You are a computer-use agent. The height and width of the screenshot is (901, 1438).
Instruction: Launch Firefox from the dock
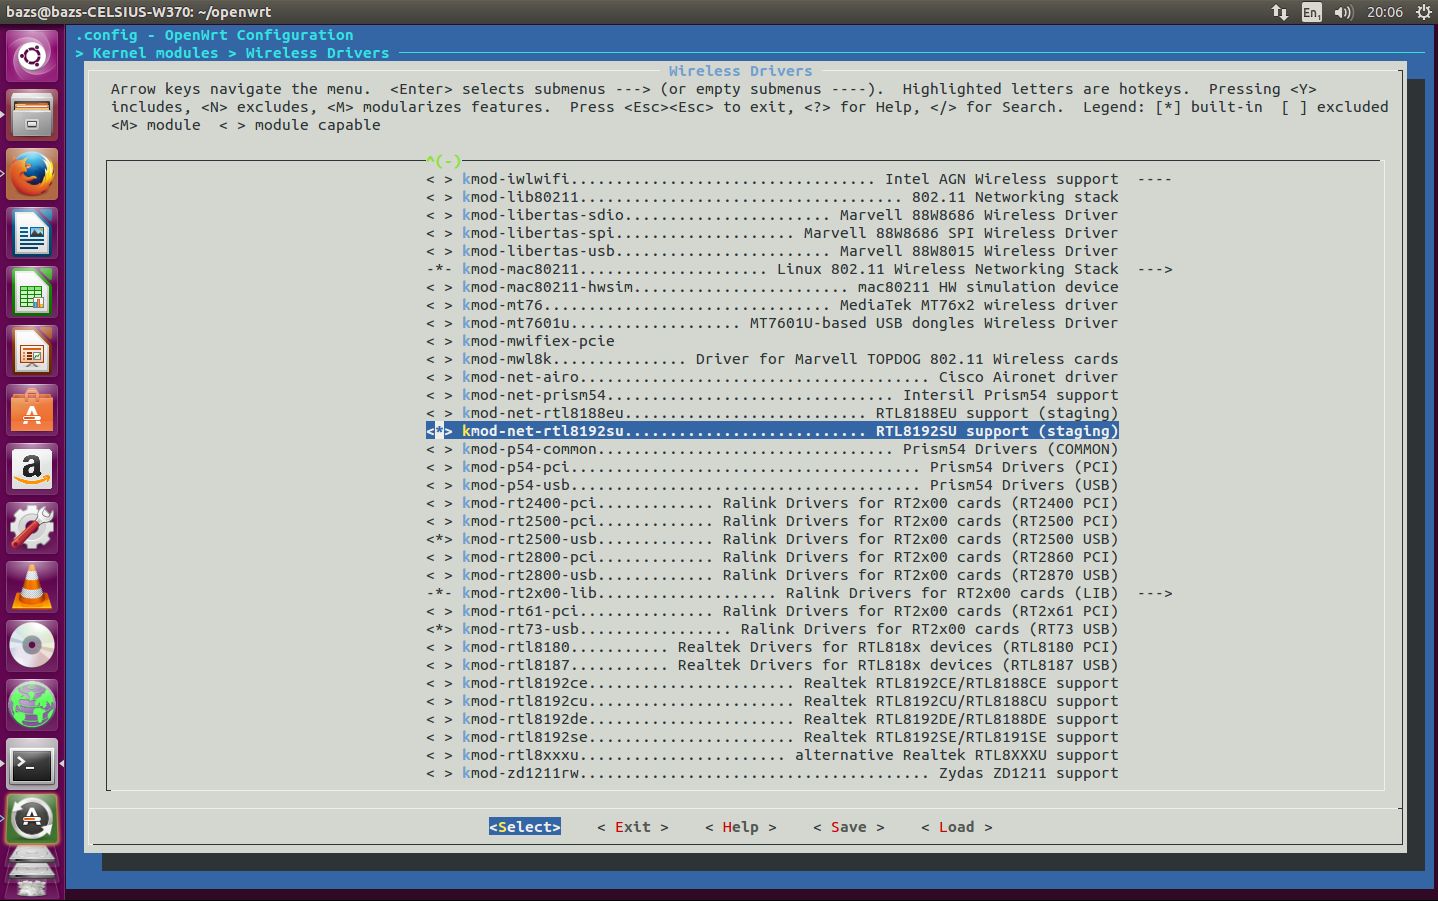pyautogui.click(x=32, y=174)
